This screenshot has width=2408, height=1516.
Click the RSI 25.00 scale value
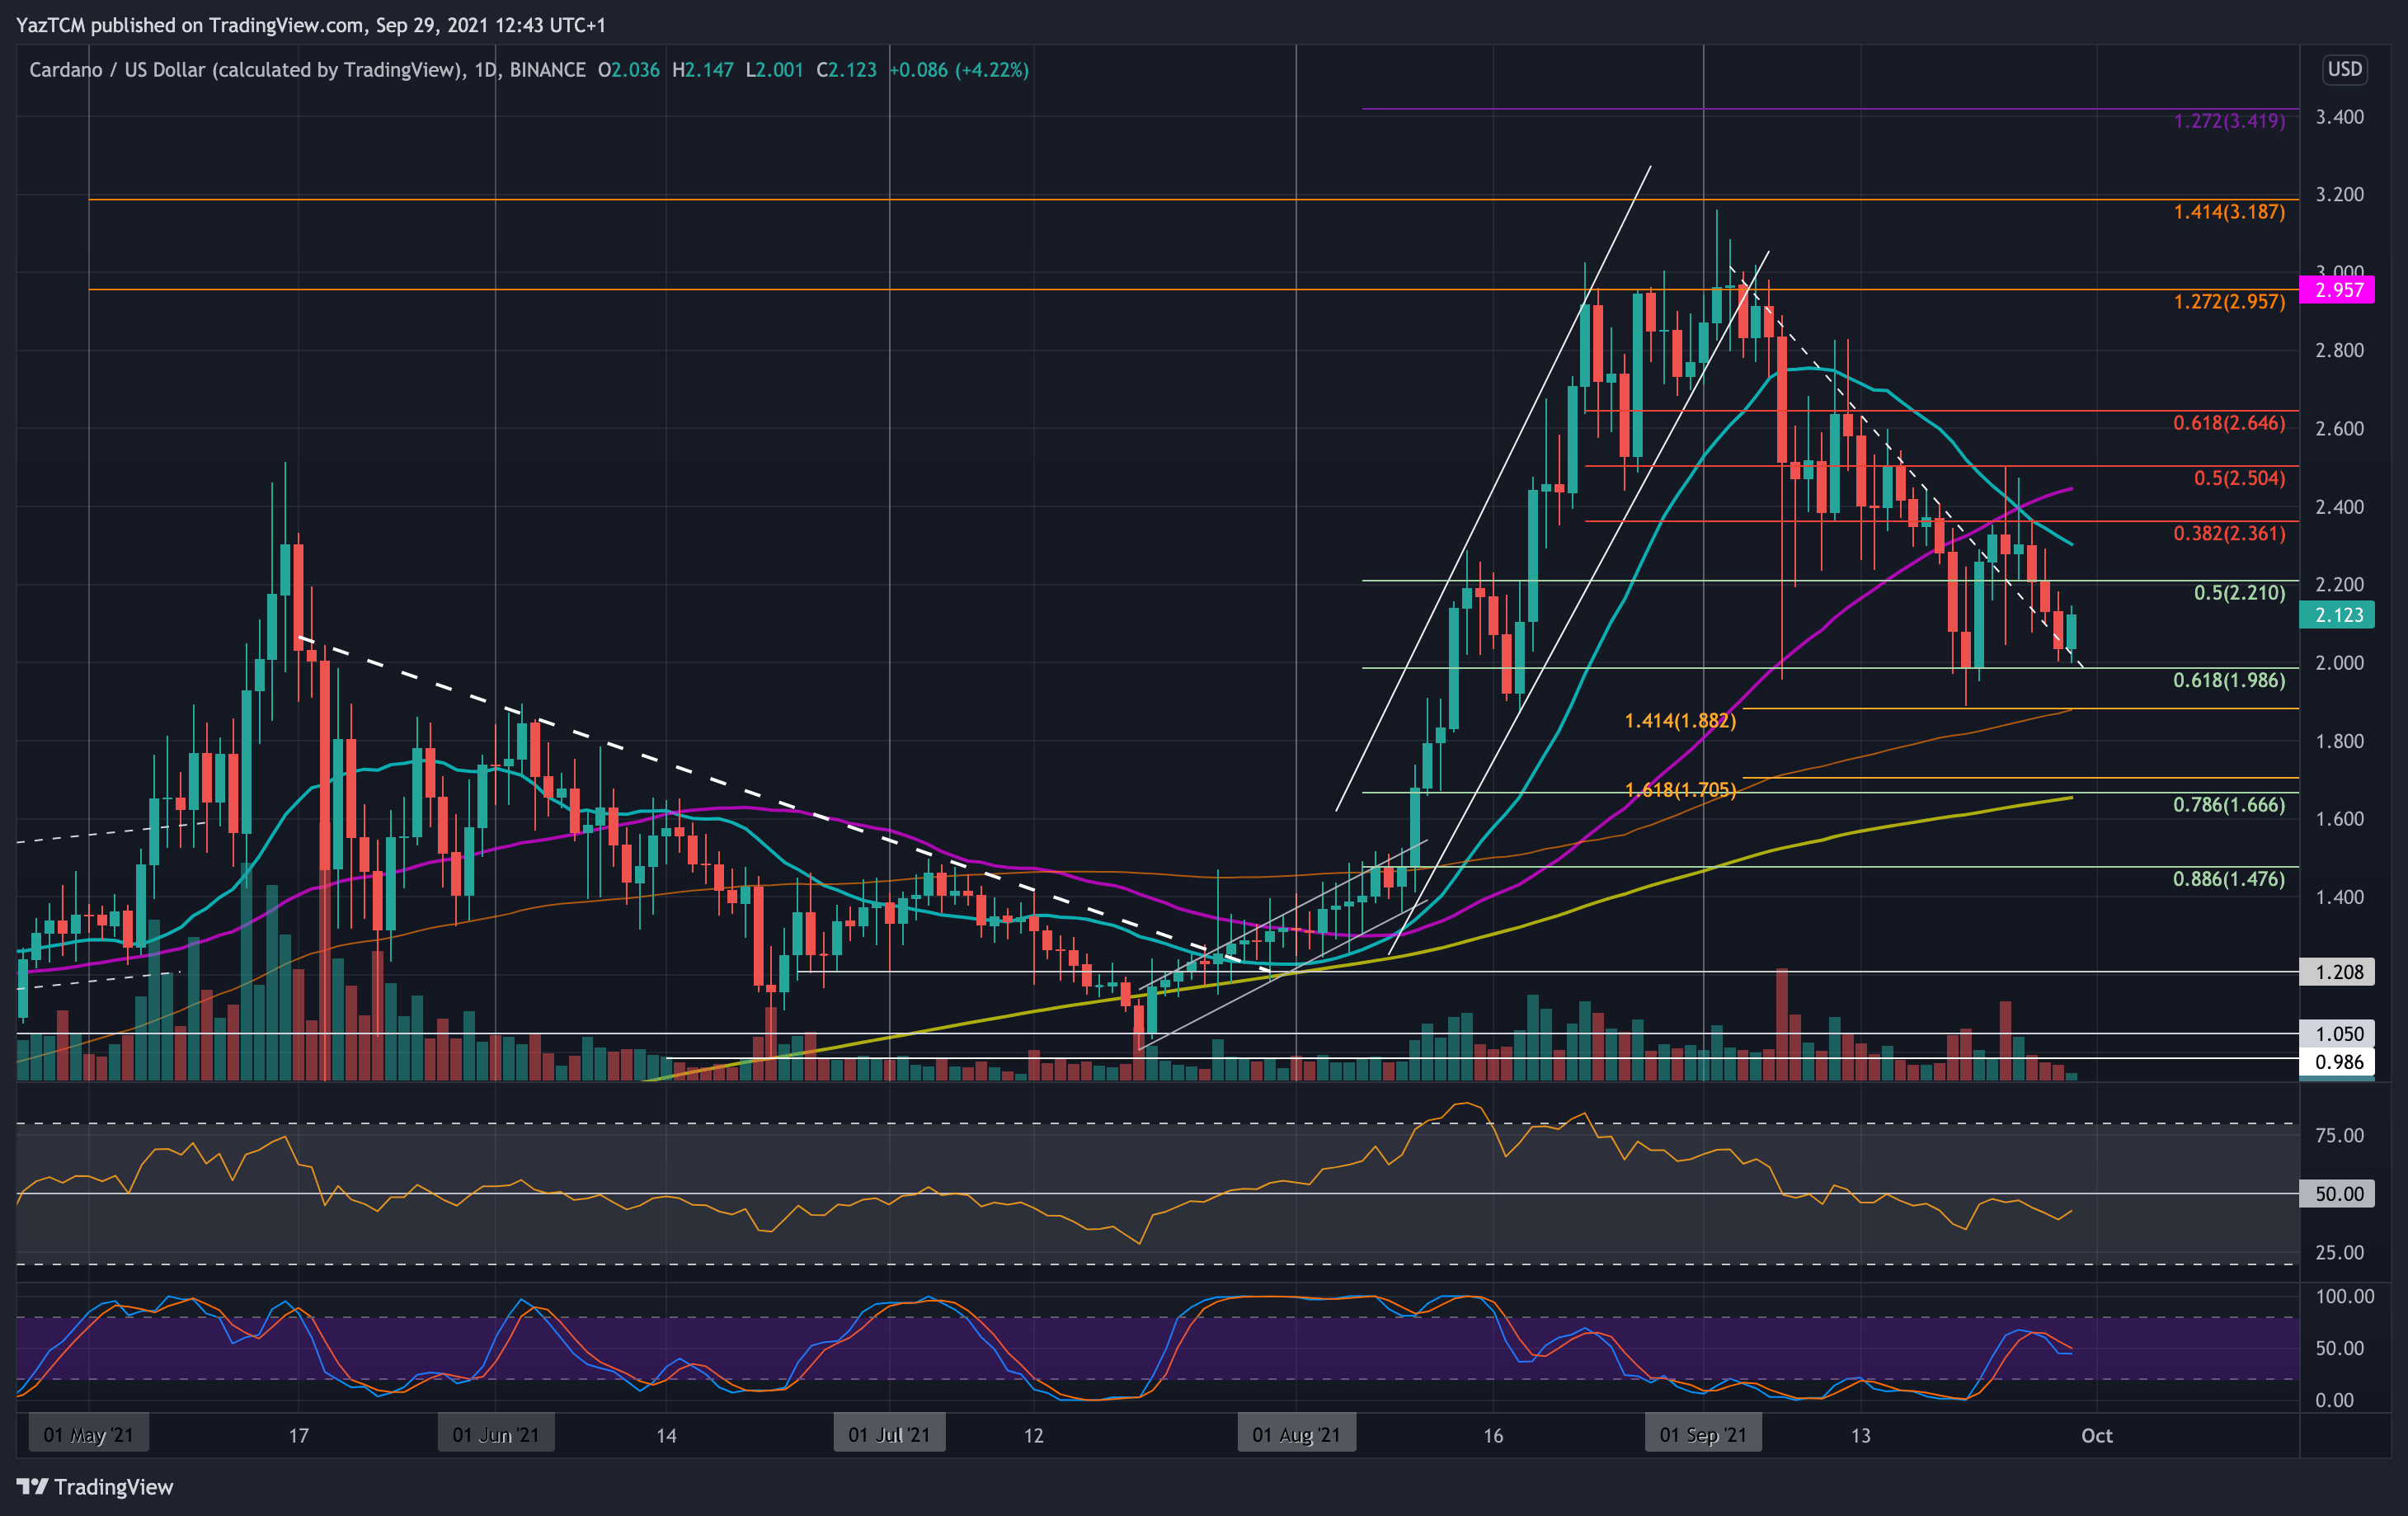2339,1252
